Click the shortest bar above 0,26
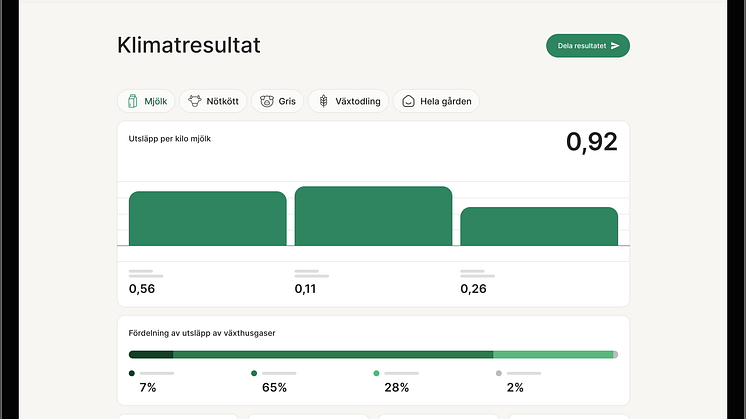Viewport: 746px width, 419px height. point(538,226)
